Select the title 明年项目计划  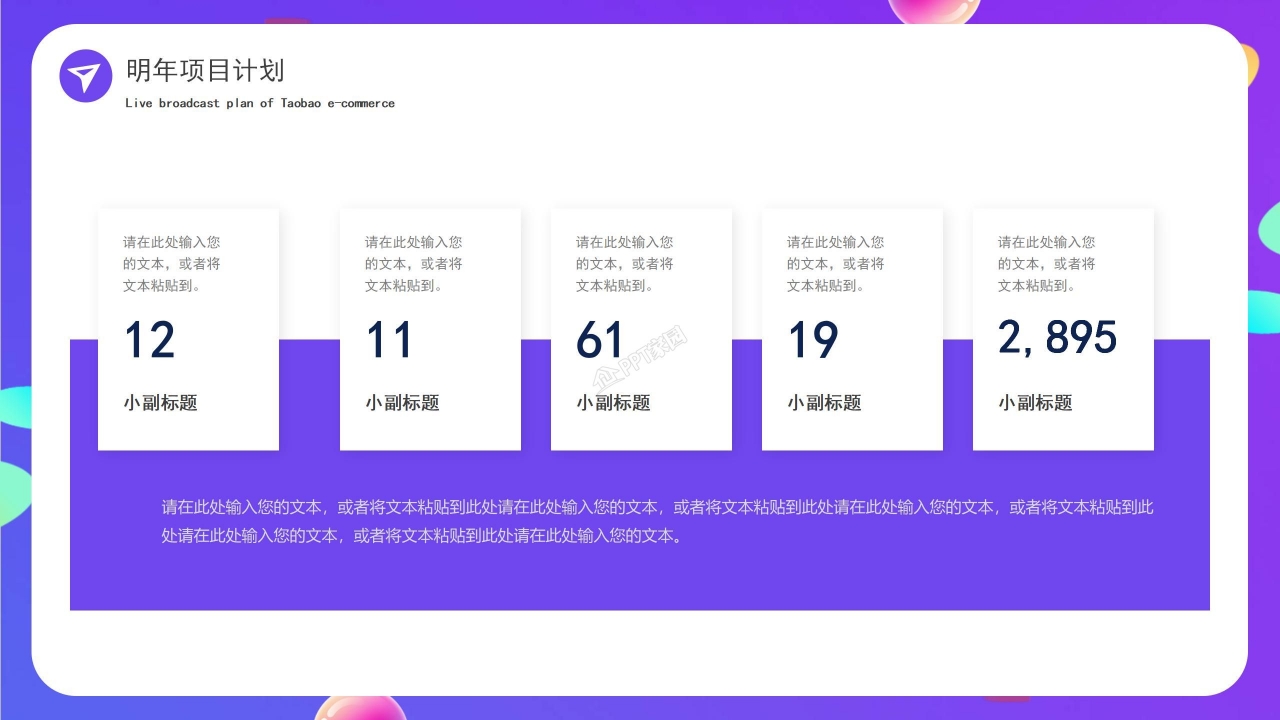click(x=205, y=71)
